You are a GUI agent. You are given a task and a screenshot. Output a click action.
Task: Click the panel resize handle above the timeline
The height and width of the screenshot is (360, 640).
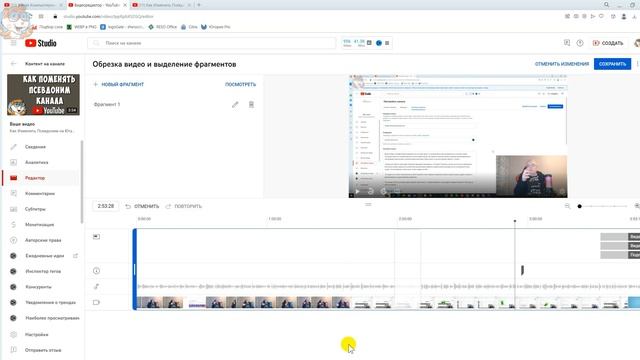tap(368, 204)
